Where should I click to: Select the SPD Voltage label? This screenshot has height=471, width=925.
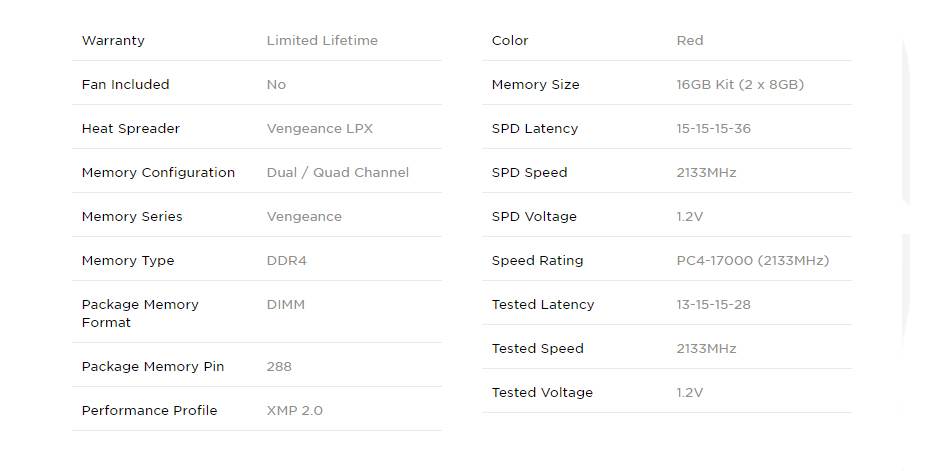click(533, 217)
